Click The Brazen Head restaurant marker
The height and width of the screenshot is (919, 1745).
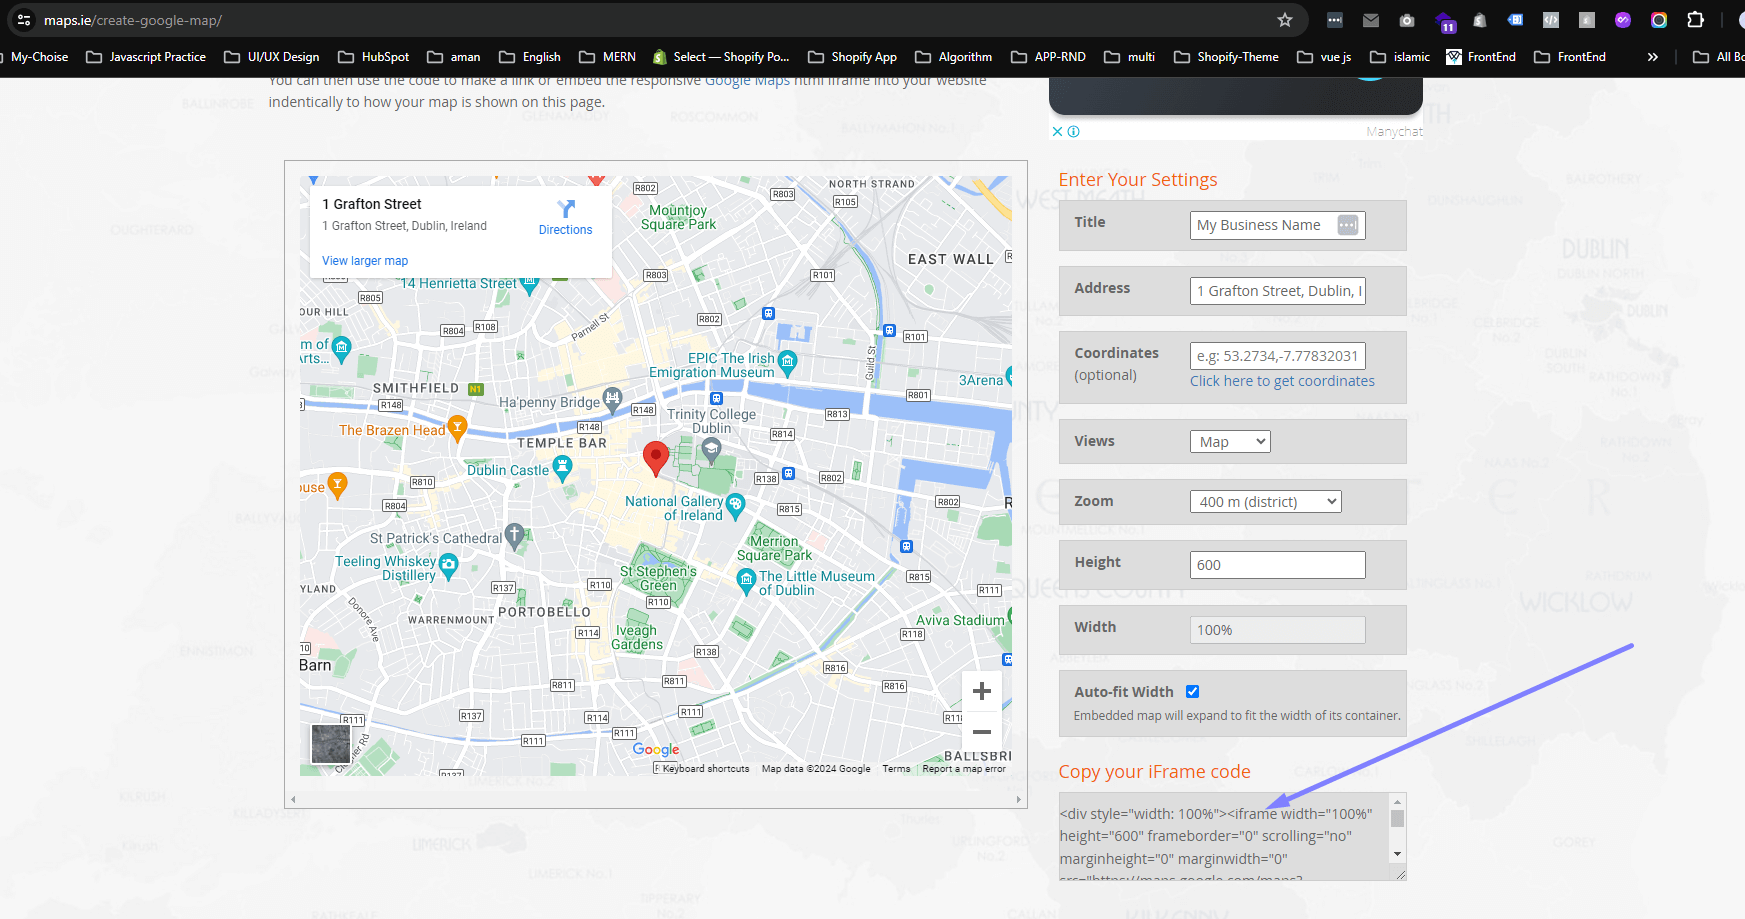[x=457, y=427]
